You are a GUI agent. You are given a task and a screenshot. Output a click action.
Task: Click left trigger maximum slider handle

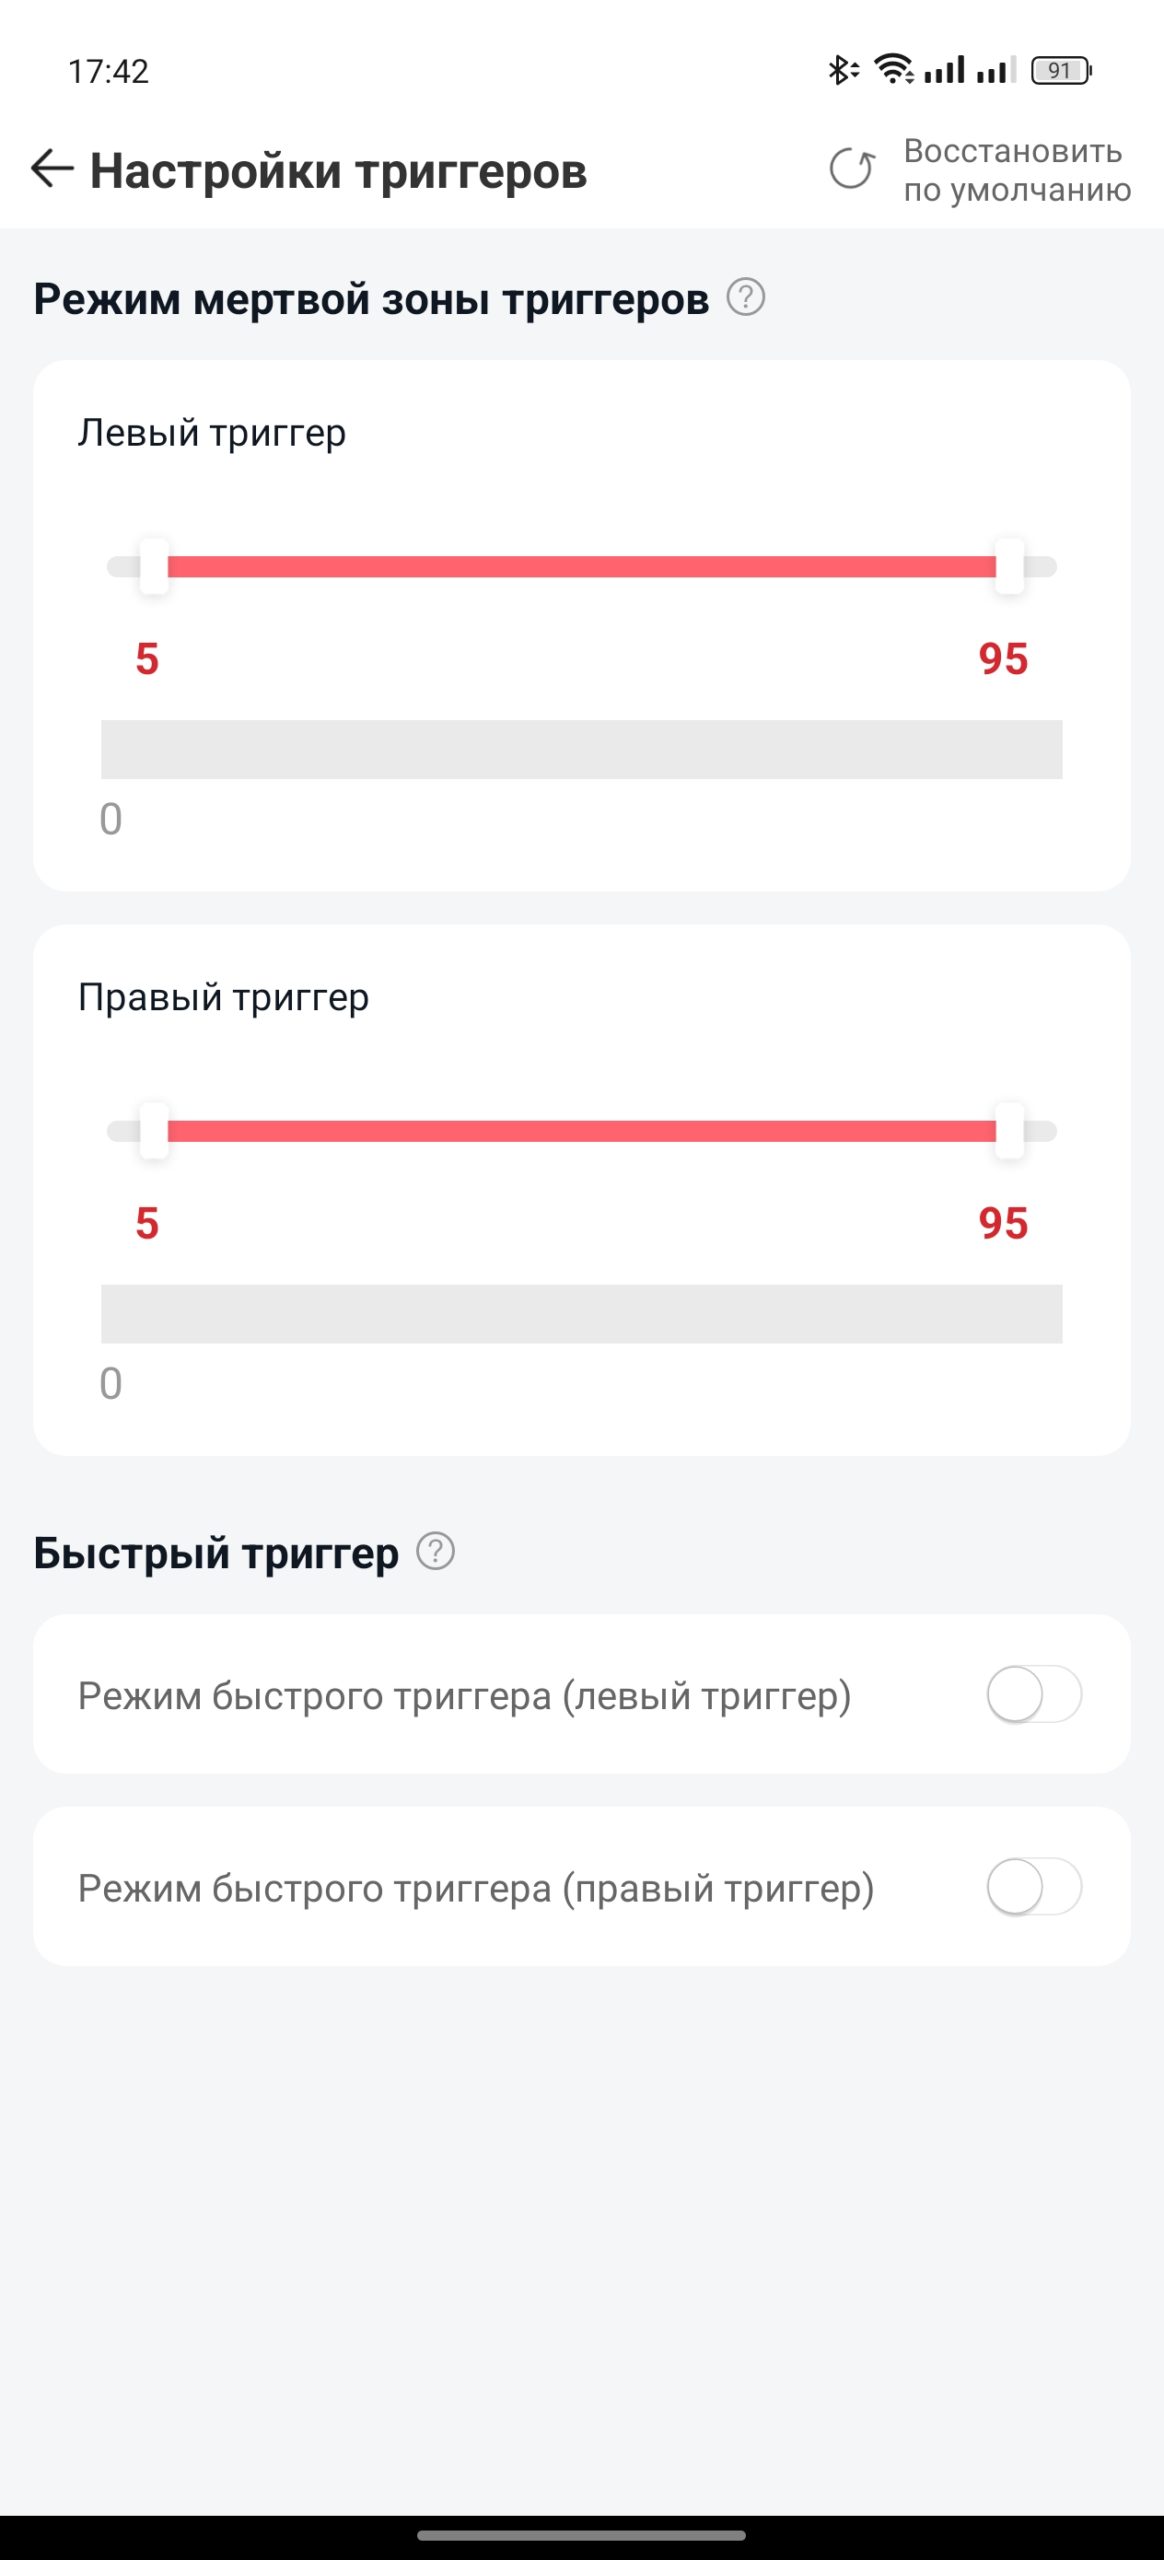pos(1010,566)
